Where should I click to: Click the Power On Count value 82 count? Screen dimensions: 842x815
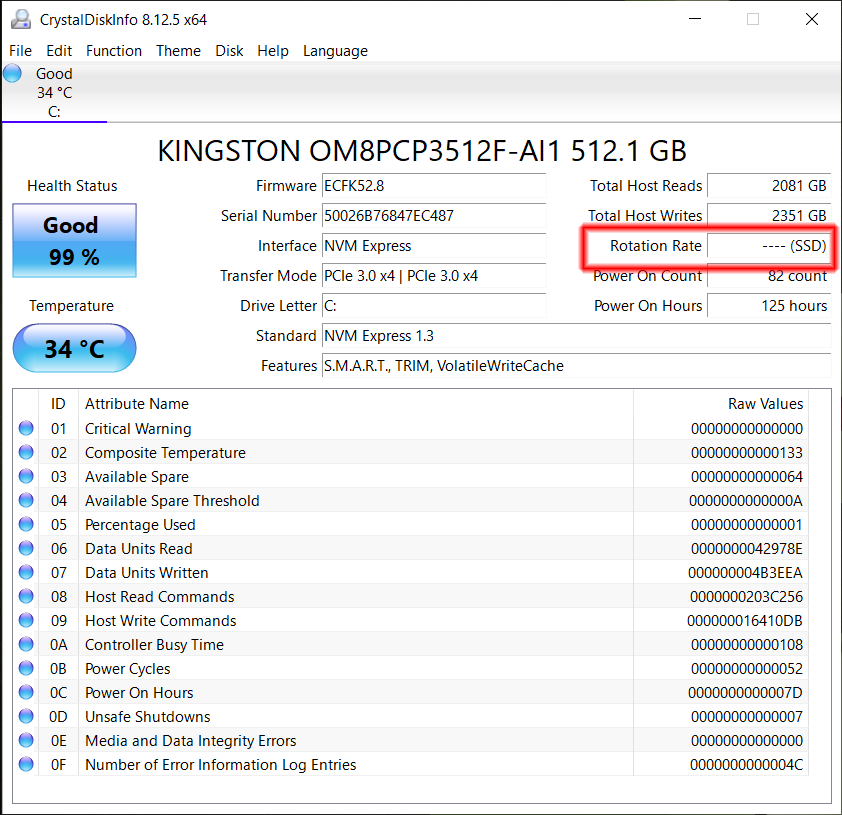coord(769,276)
